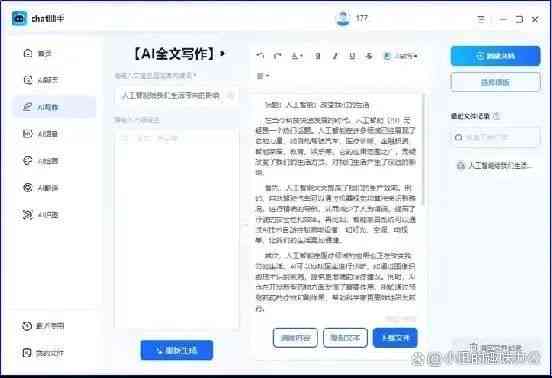Toggle underline formatting
Viewport: 552px width, 378px height.
point(352,56)
